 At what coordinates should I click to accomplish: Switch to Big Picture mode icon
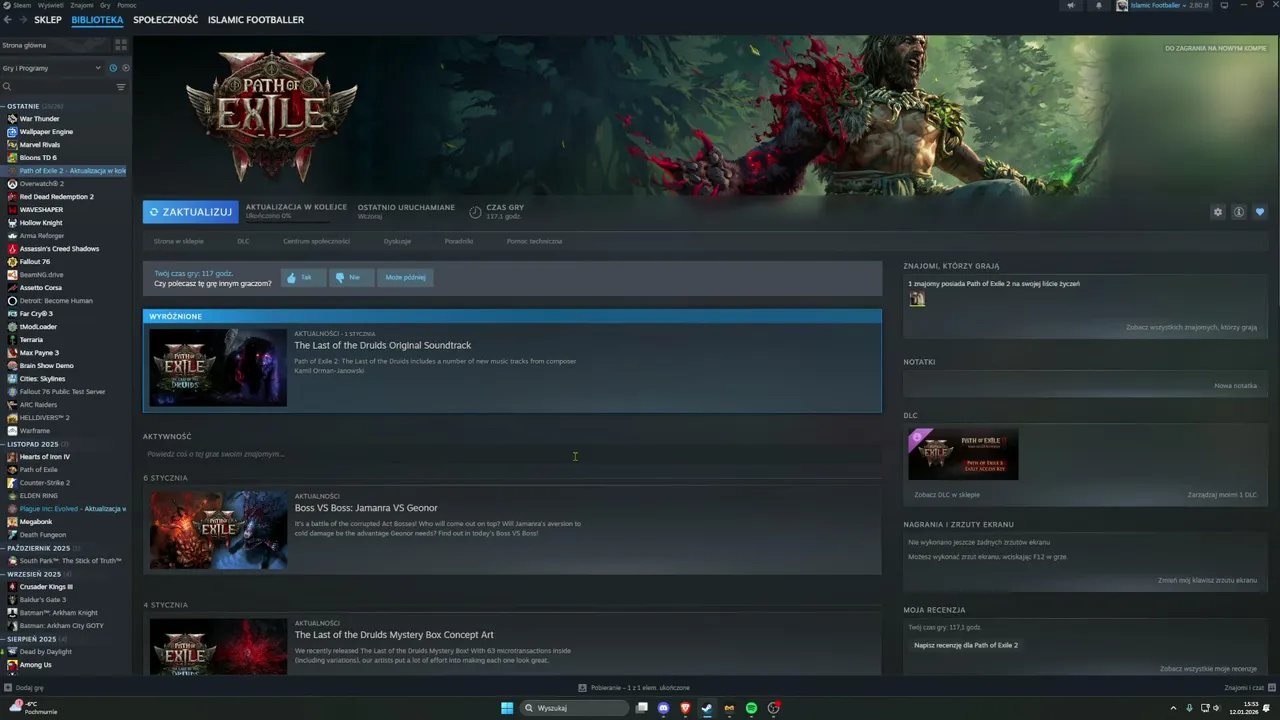click(x=1224, y=5)
